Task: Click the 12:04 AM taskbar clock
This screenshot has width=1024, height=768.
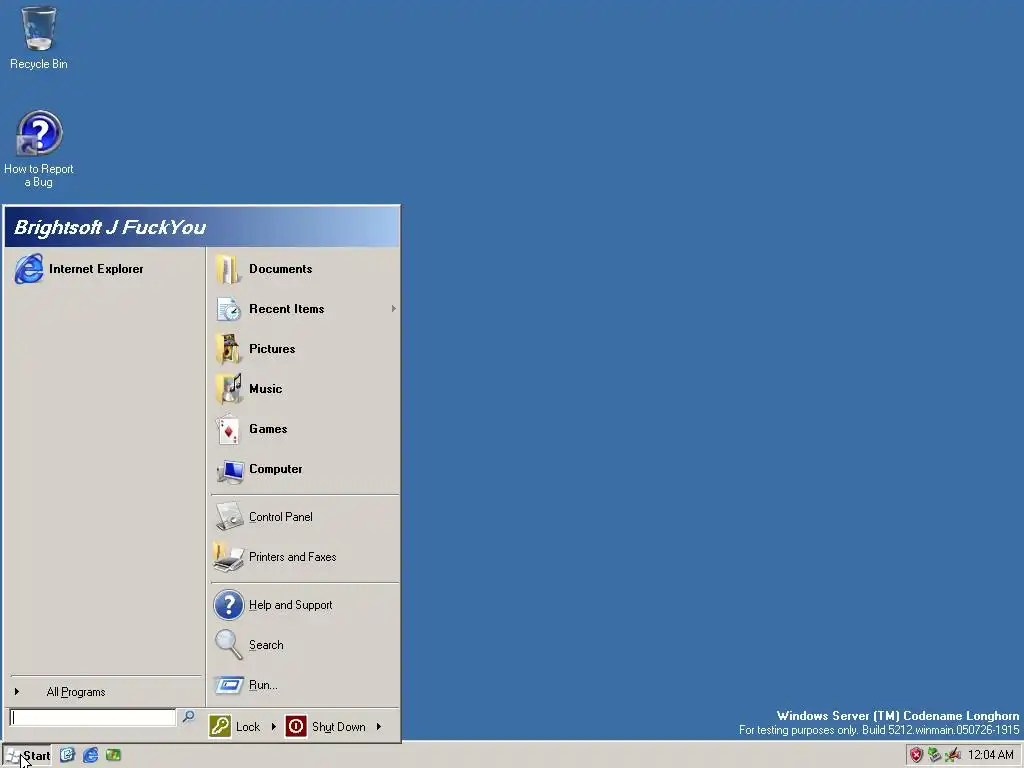Action: point(991,755)
